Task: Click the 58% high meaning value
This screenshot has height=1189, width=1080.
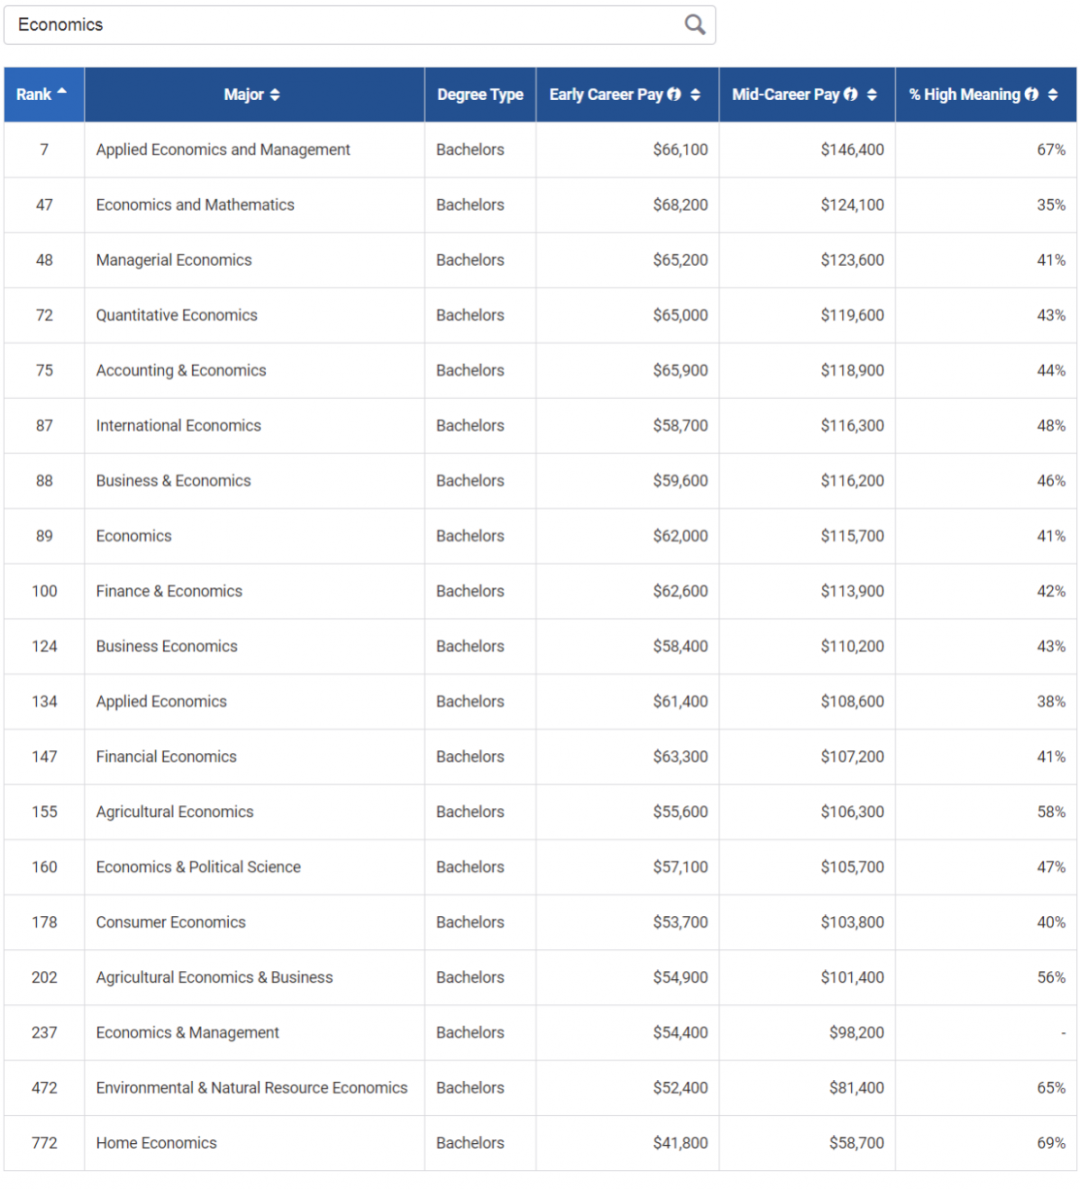Action: click(1051, 812)
